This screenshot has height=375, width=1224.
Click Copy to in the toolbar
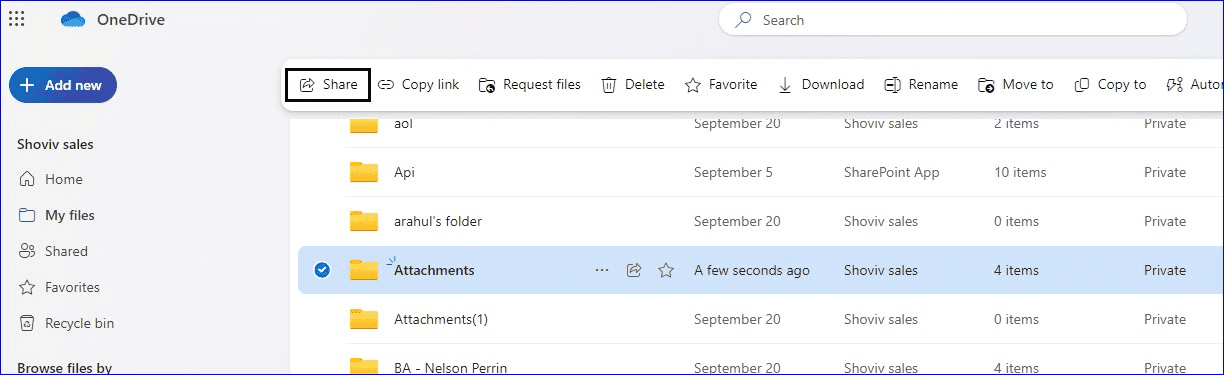[x=1110, y=85]
